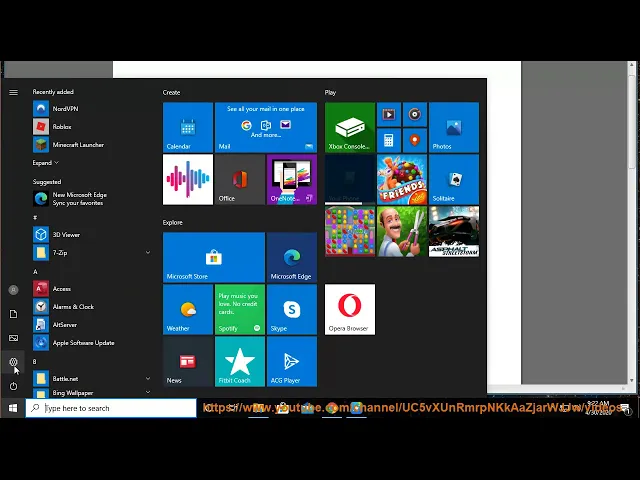Click letter B section header

35,361
